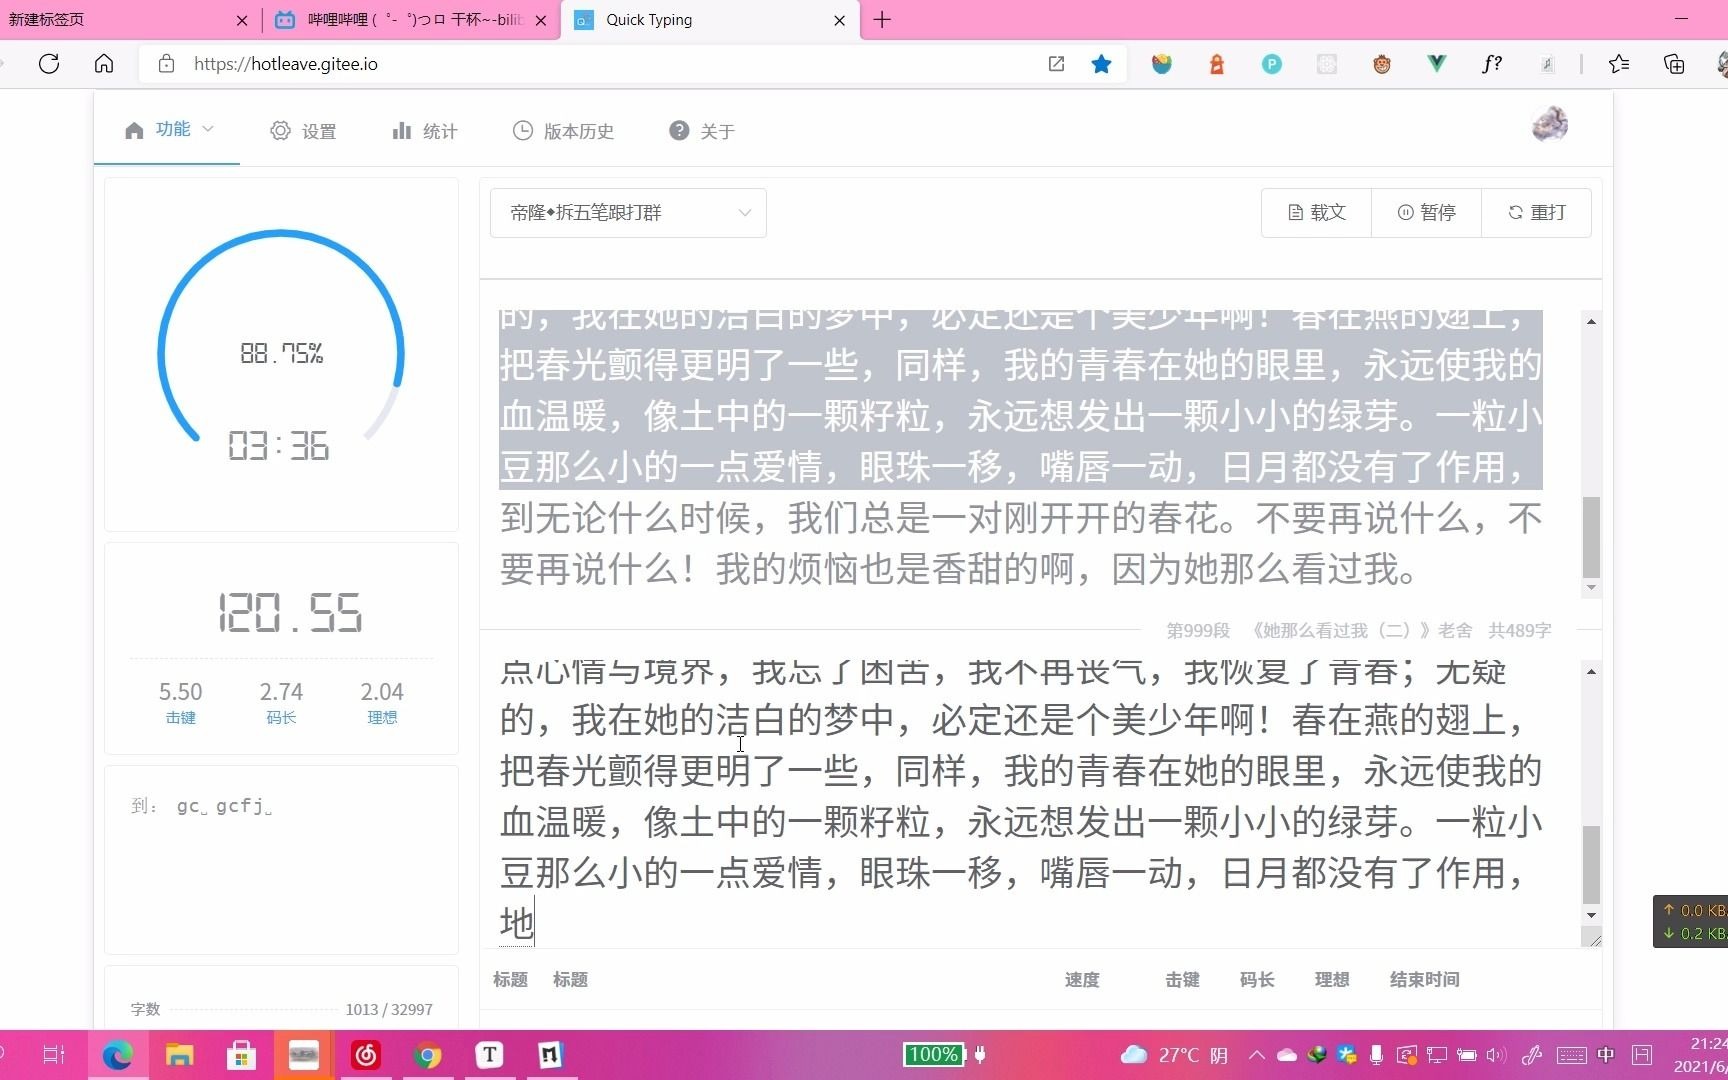Open the 关于 about tab

pyautogui.click(x=702, y=131)
